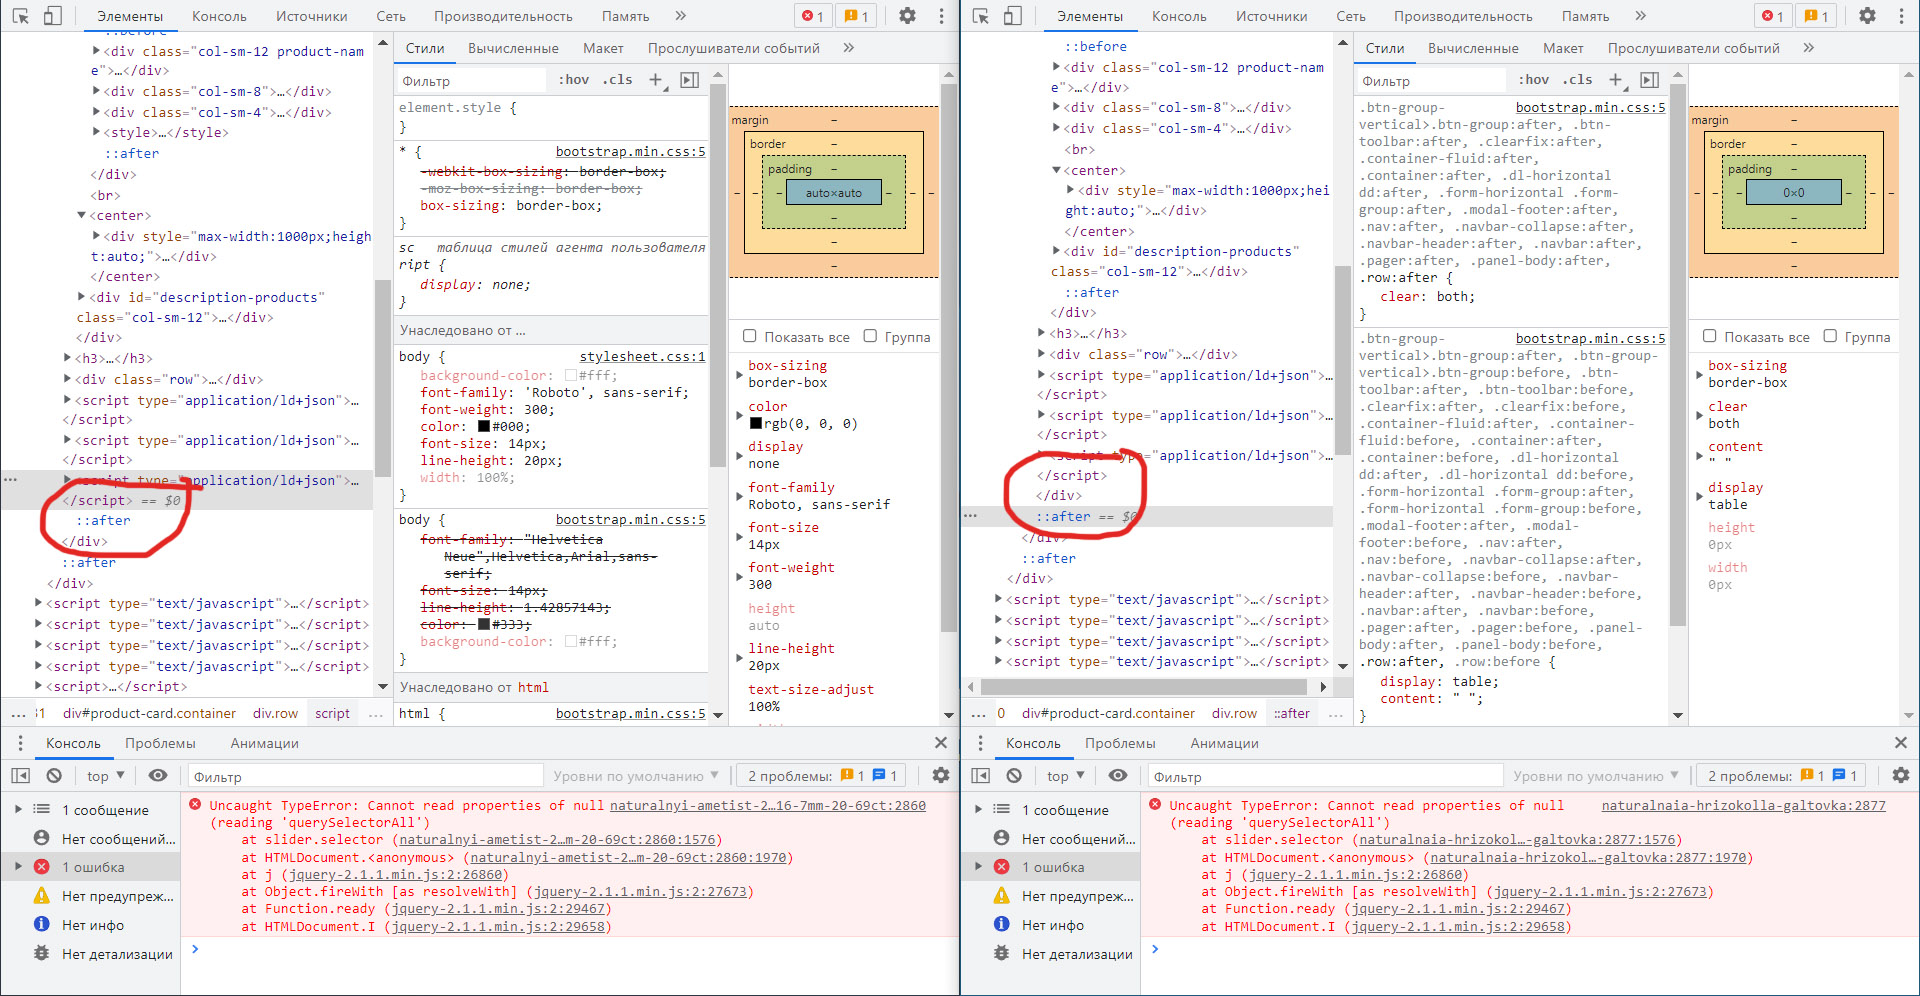Activate element inspector in right DevTools window

tap(981, 16)
